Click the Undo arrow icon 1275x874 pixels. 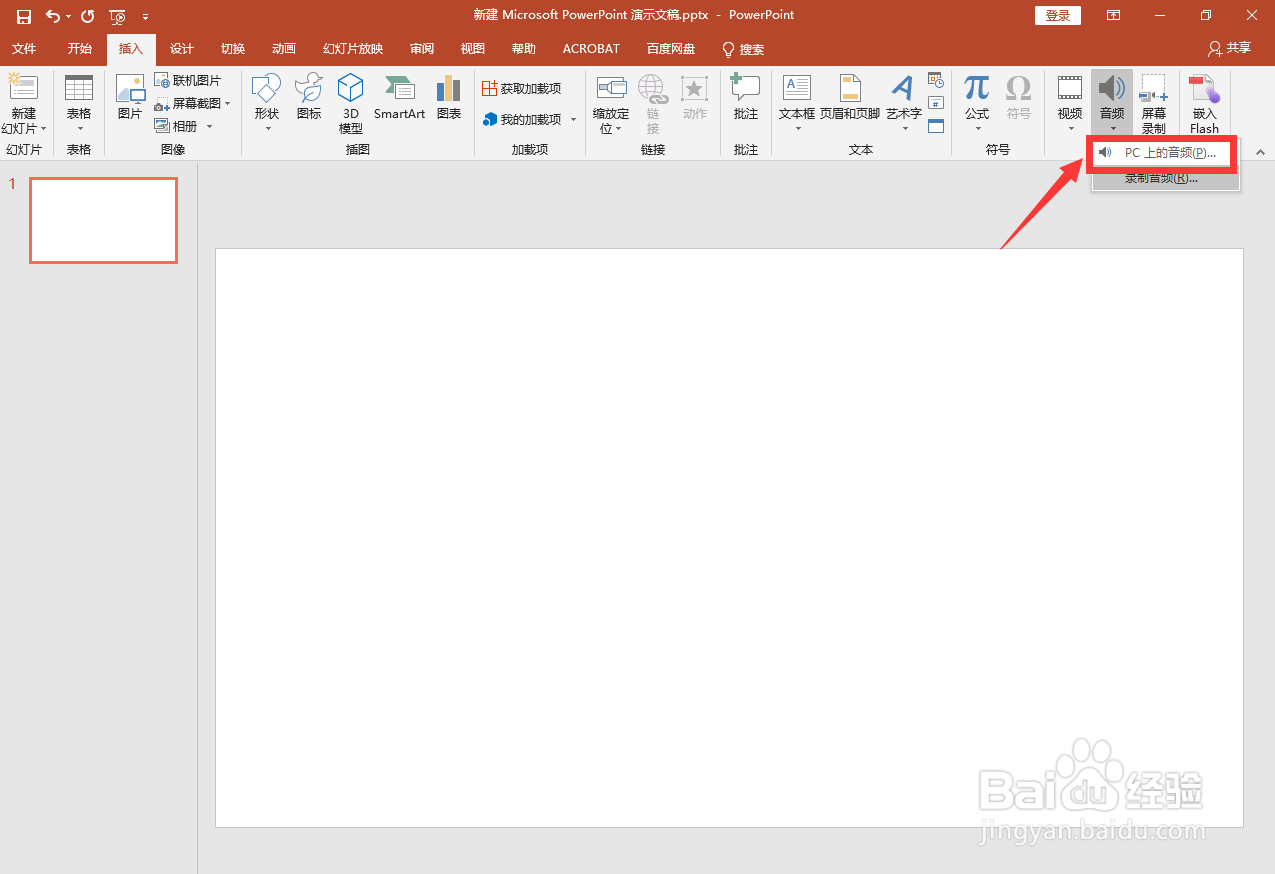coord(53,16)
